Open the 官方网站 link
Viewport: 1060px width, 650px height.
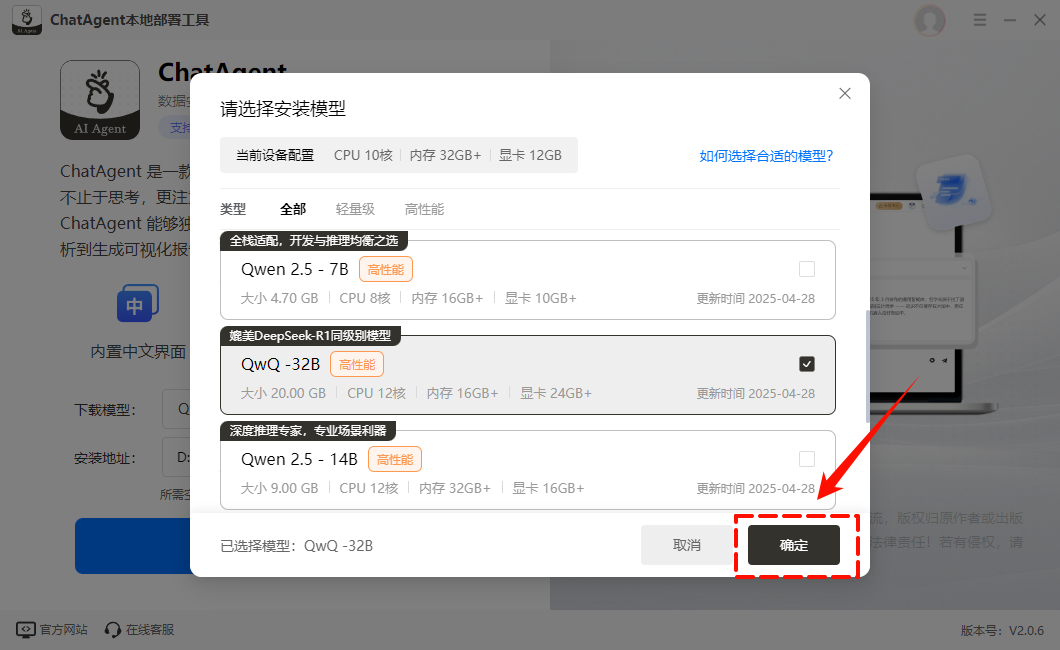tap(64, 630)
